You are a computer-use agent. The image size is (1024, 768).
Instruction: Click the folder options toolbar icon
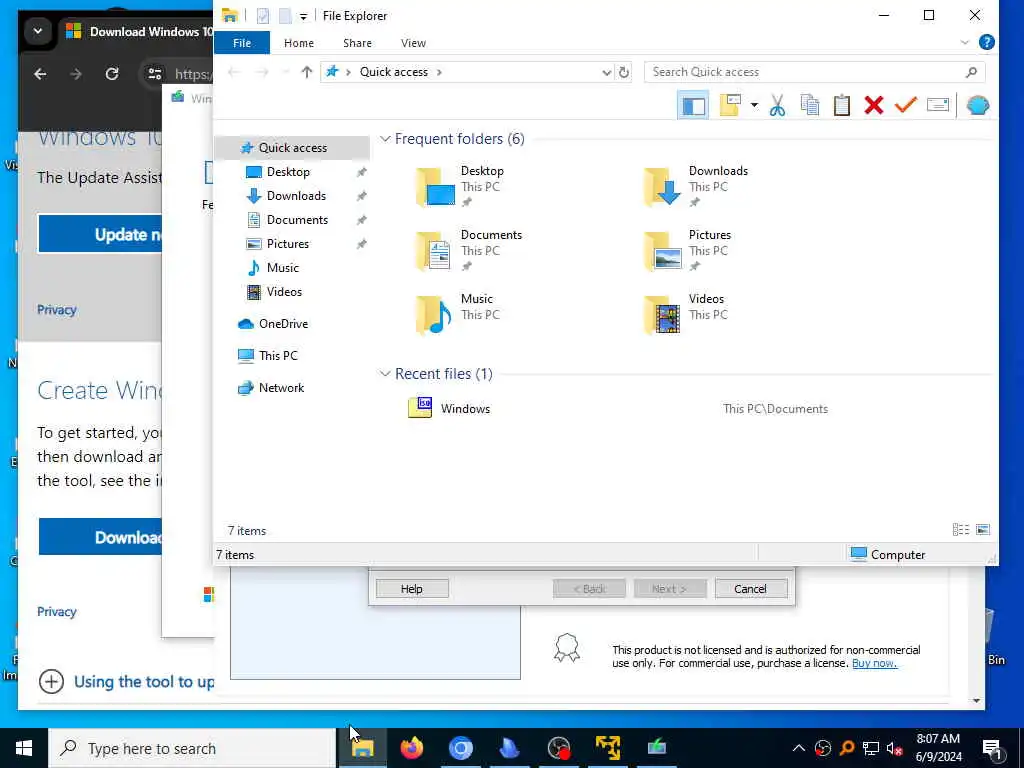(730, 106)
